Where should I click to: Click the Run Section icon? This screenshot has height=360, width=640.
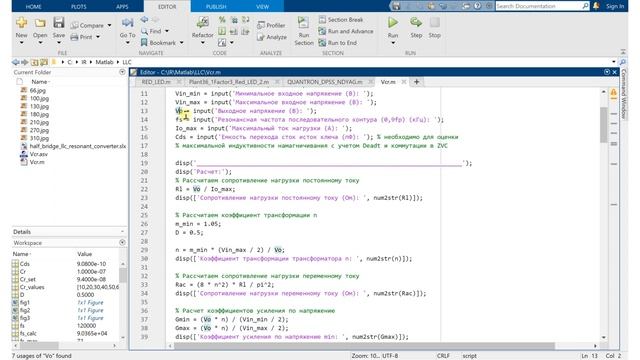[x=303, y=23]
